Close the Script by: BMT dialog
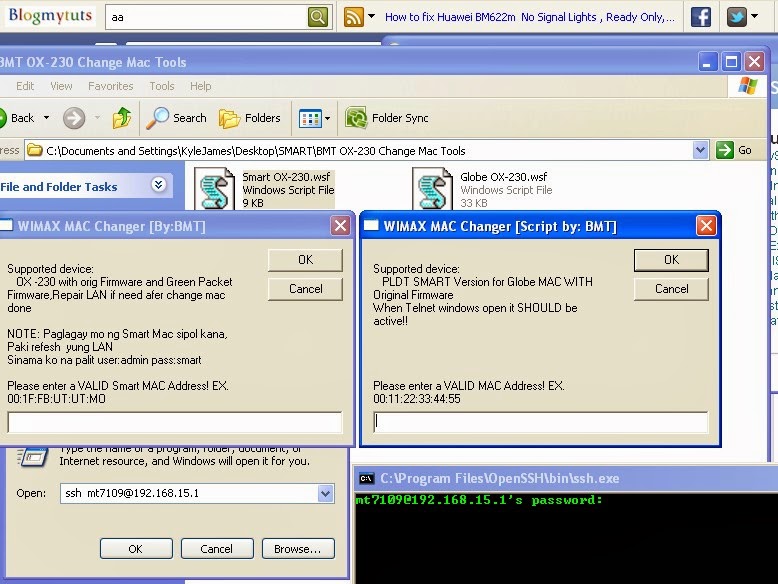778x584 pixels. click(x=706, y=226)
